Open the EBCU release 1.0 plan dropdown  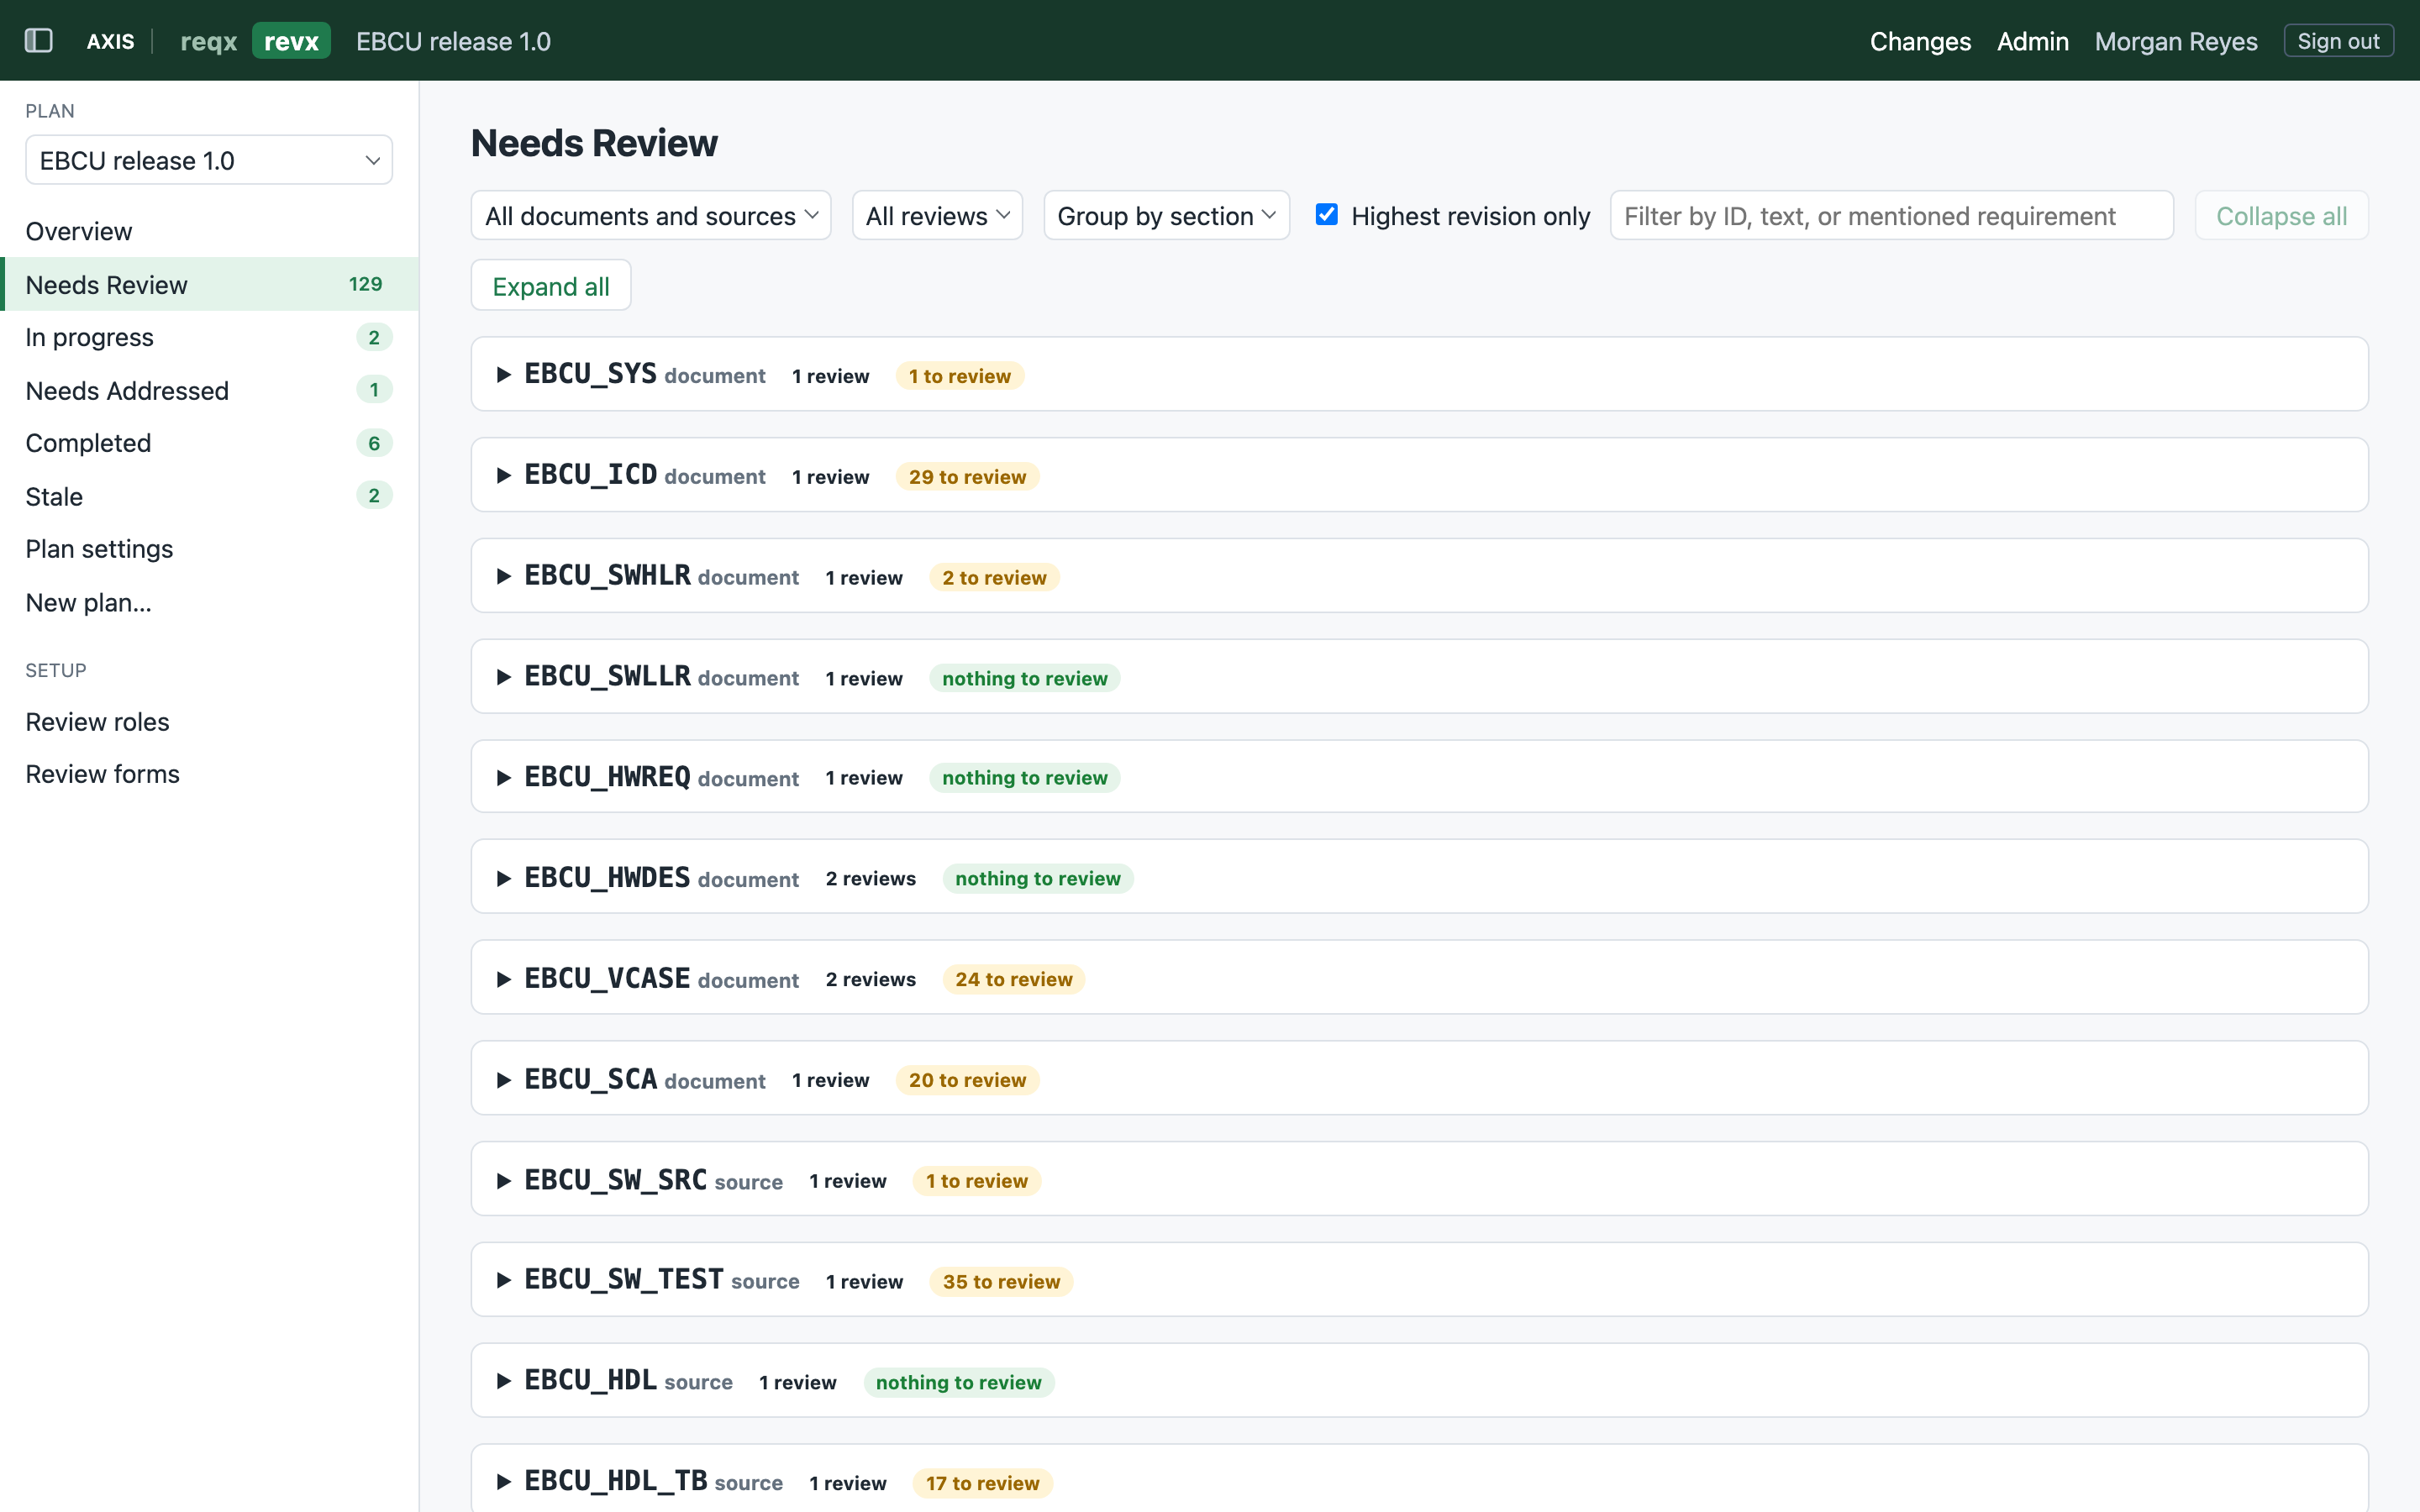[x=209, y=160]
